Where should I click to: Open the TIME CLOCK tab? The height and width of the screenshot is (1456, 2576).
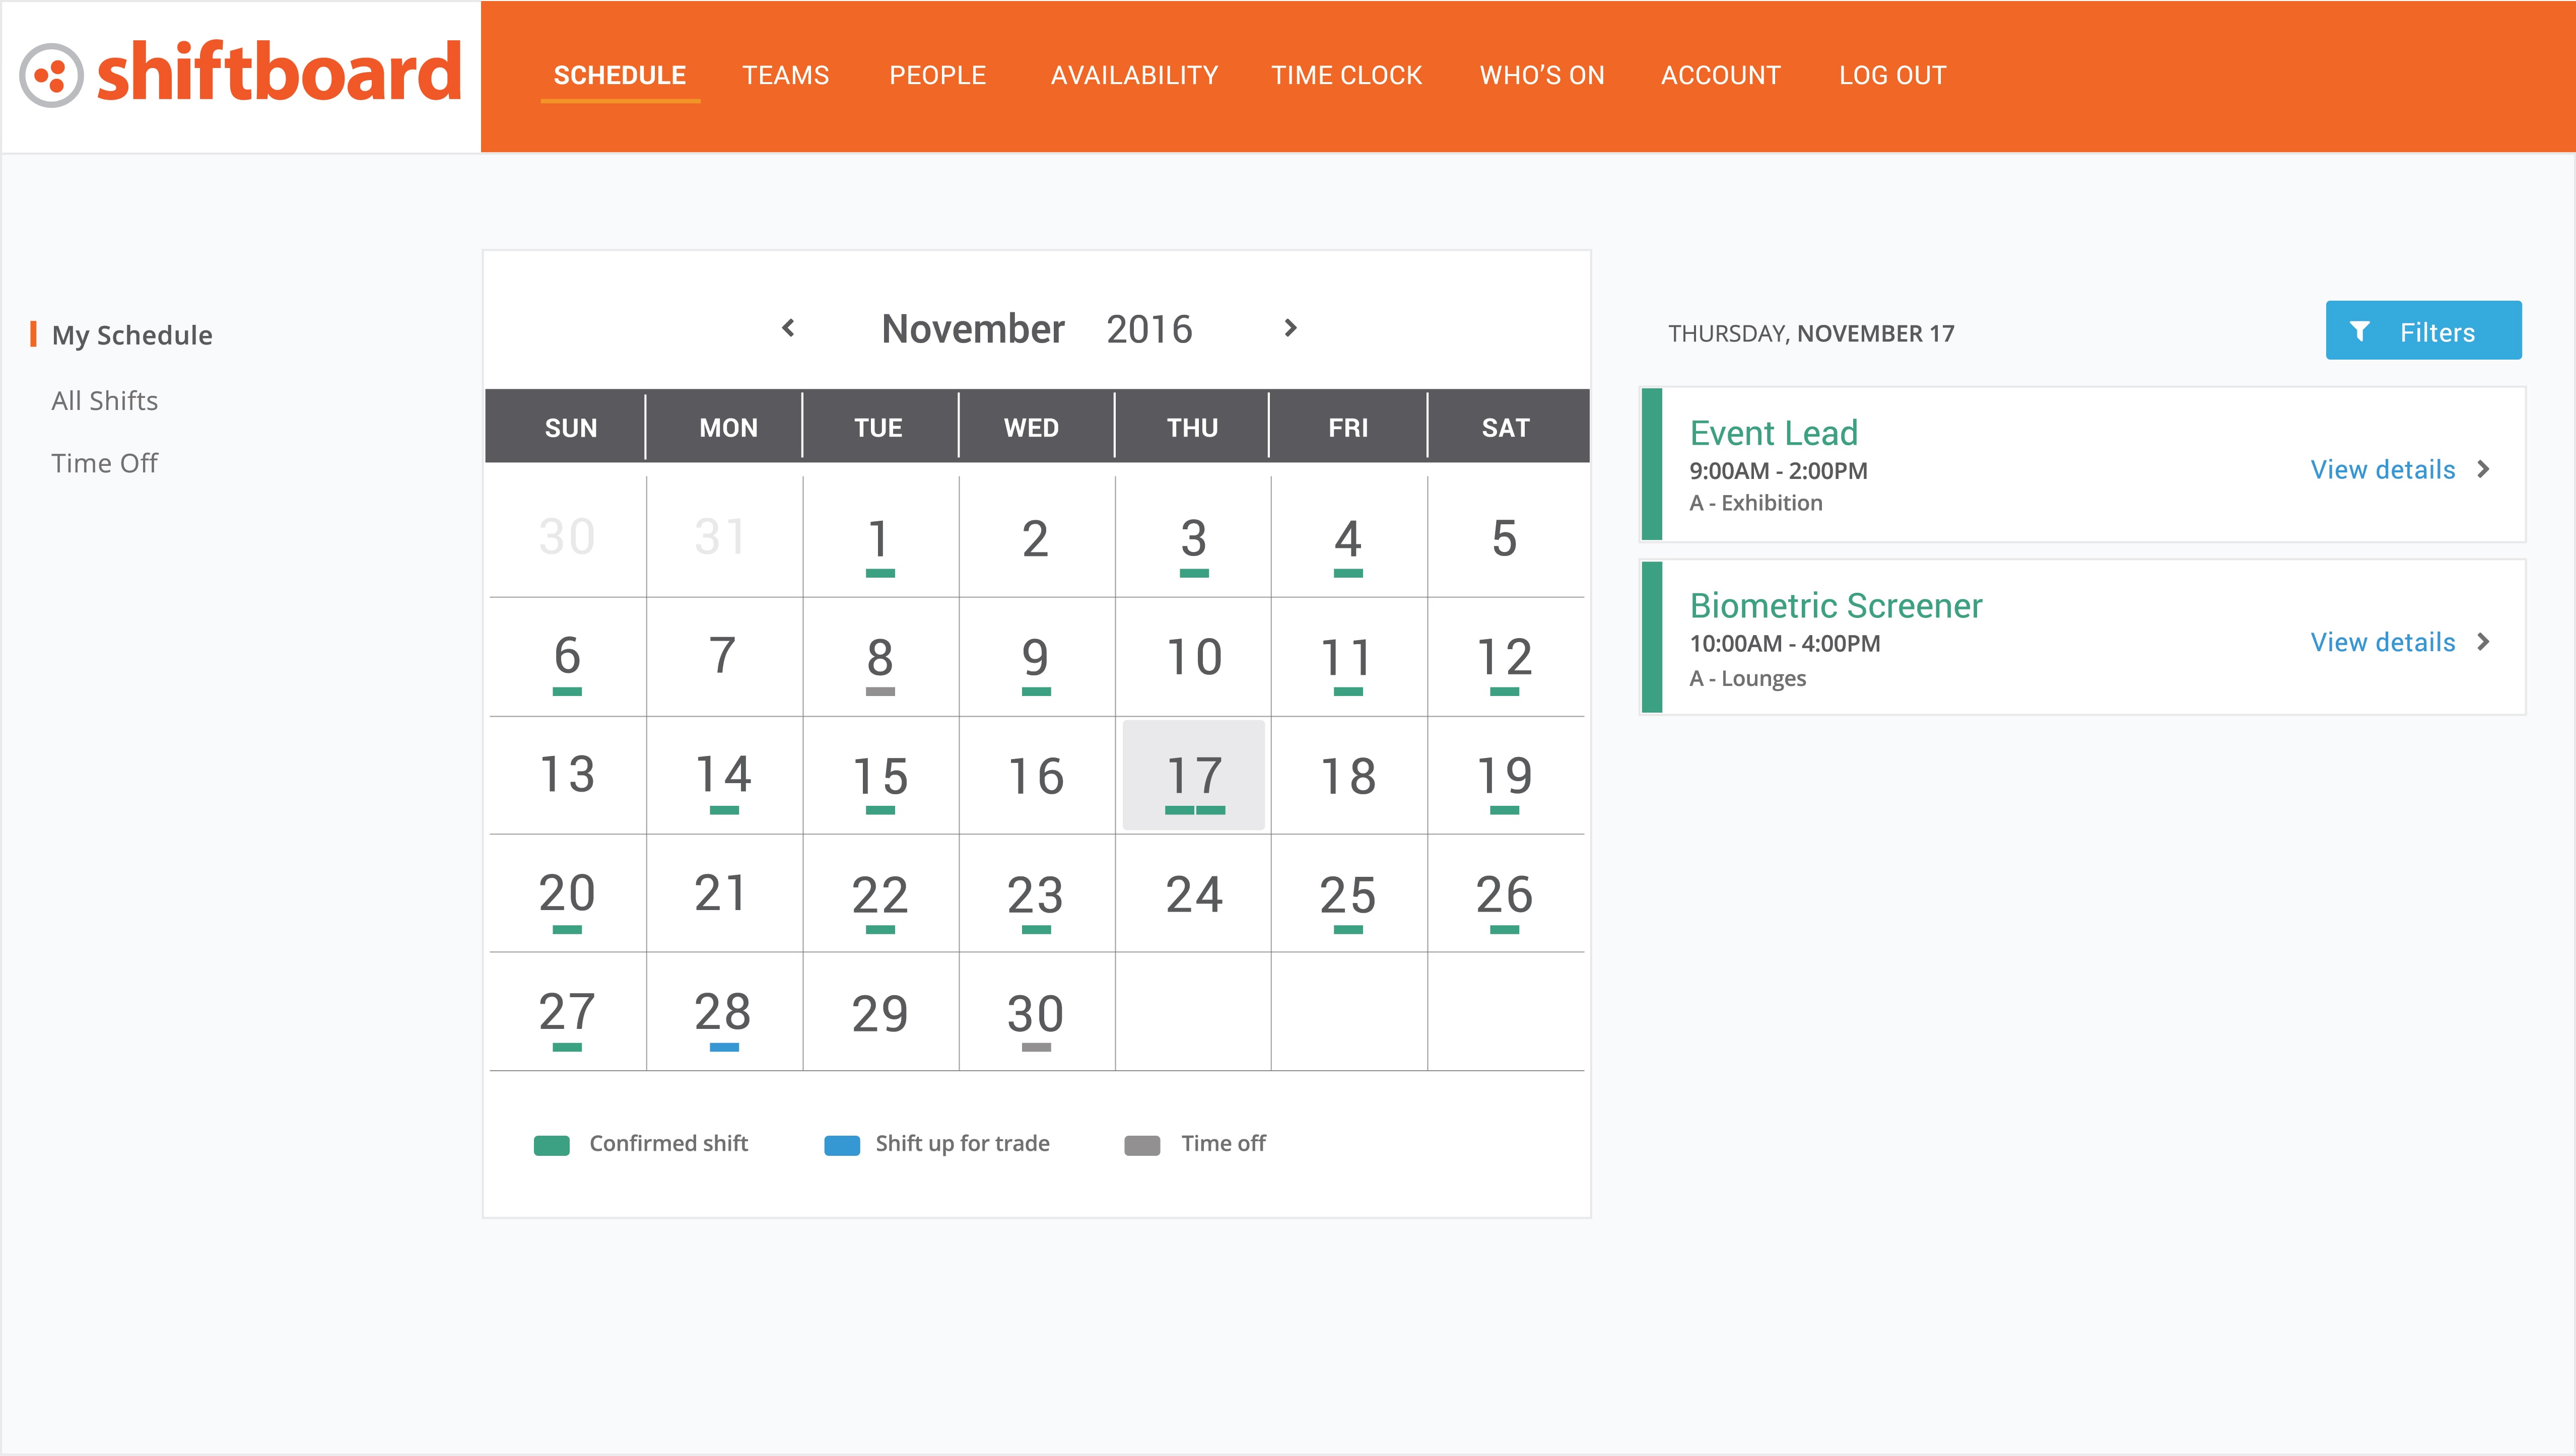[1346, 76]
